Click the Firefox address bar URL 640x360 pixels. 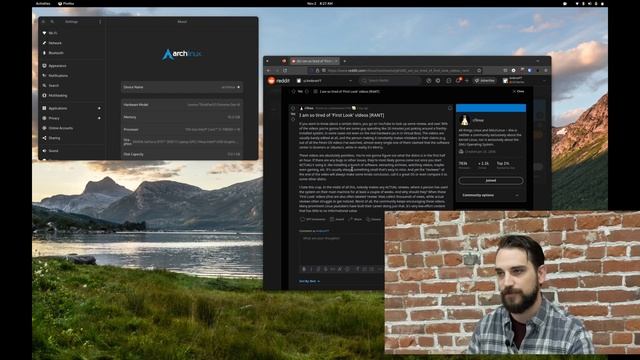(x=398, y=71)
